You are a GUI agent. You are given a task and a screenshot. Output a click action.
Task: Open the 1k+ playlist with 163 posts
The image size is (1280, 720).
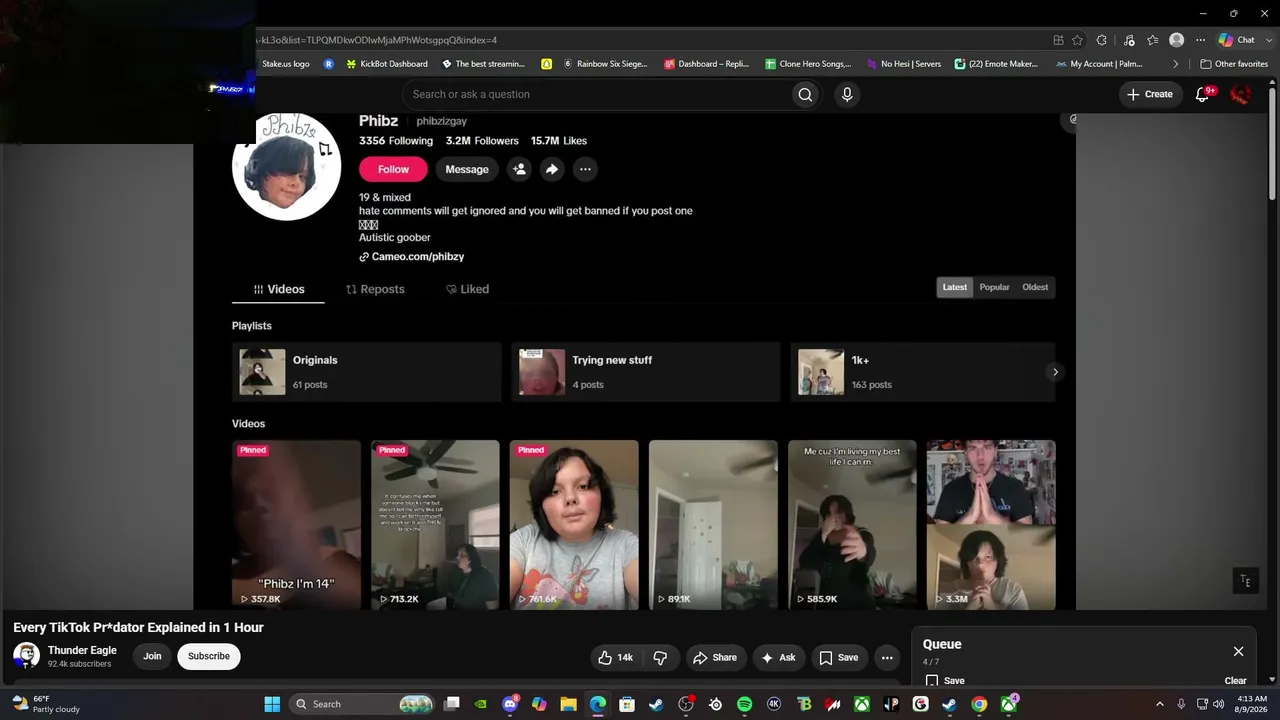coord(922,372)
